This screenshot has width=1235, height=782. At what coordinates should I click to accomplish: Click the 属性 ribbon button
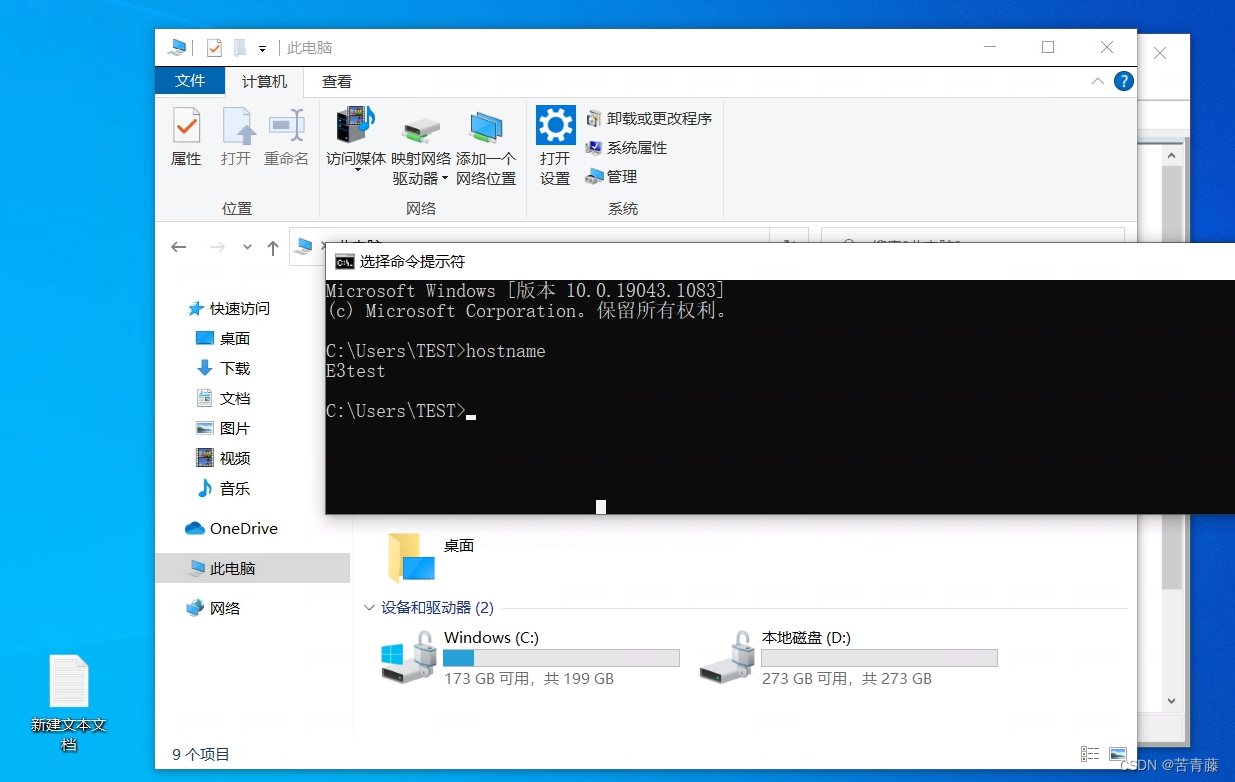[x=186, y=137]
